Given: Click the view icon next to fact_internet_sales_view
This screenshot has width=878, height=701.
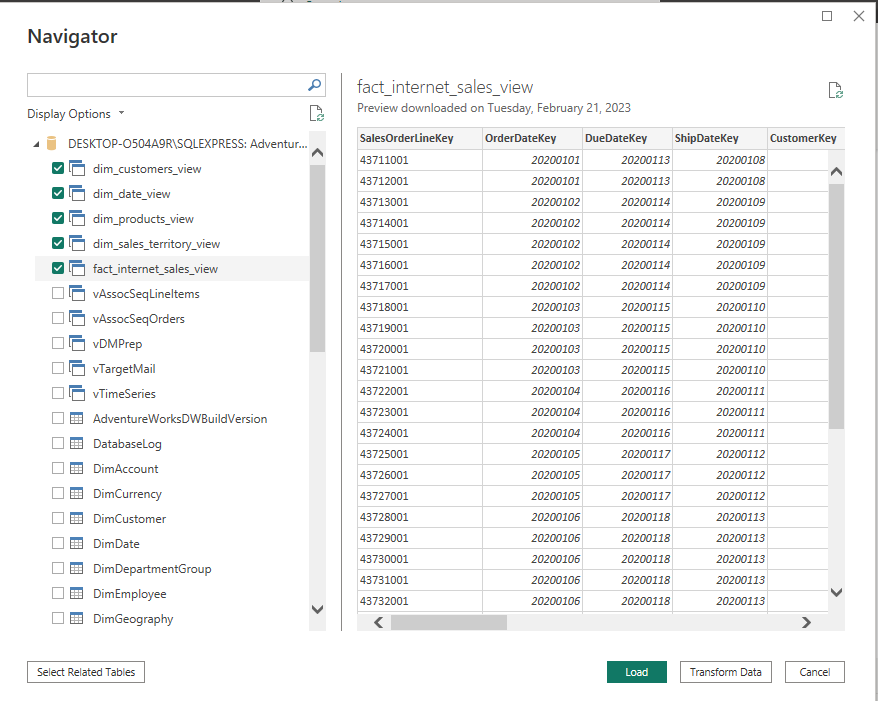Looking at the screenshot, I should [77, 268].
